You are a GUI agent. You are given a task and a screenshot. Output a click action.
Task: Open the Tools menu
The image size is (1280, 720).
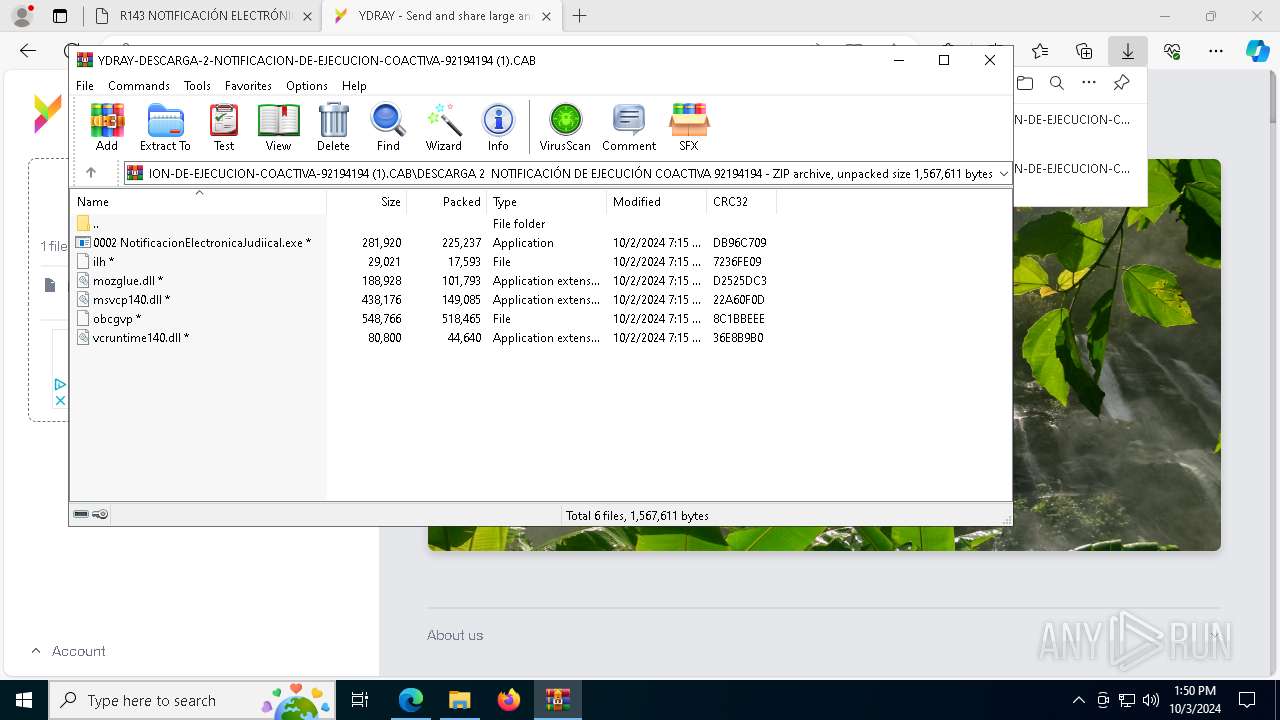tap(197, 86)
